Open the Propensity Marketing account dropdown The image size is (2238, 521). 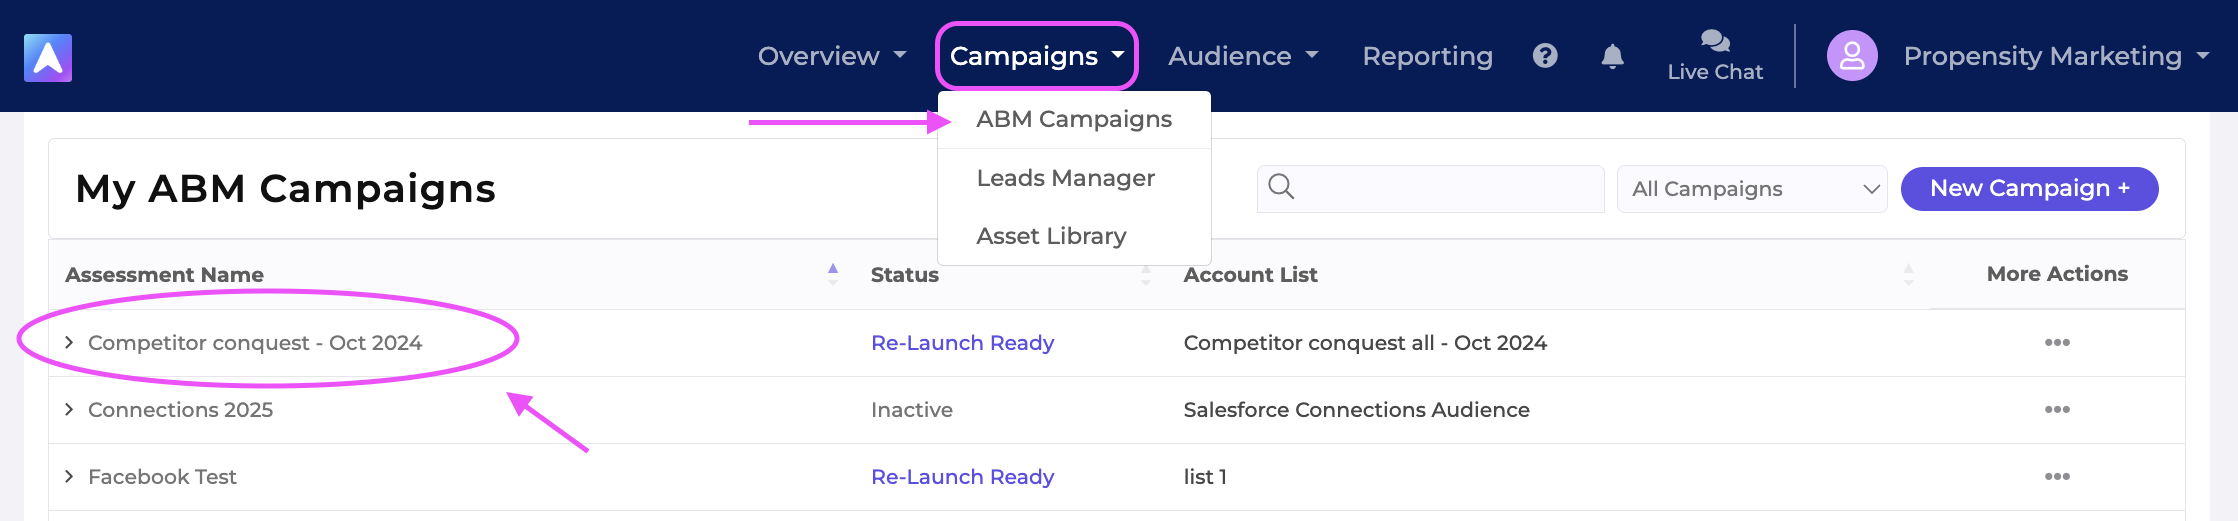tap(2056, 56)
